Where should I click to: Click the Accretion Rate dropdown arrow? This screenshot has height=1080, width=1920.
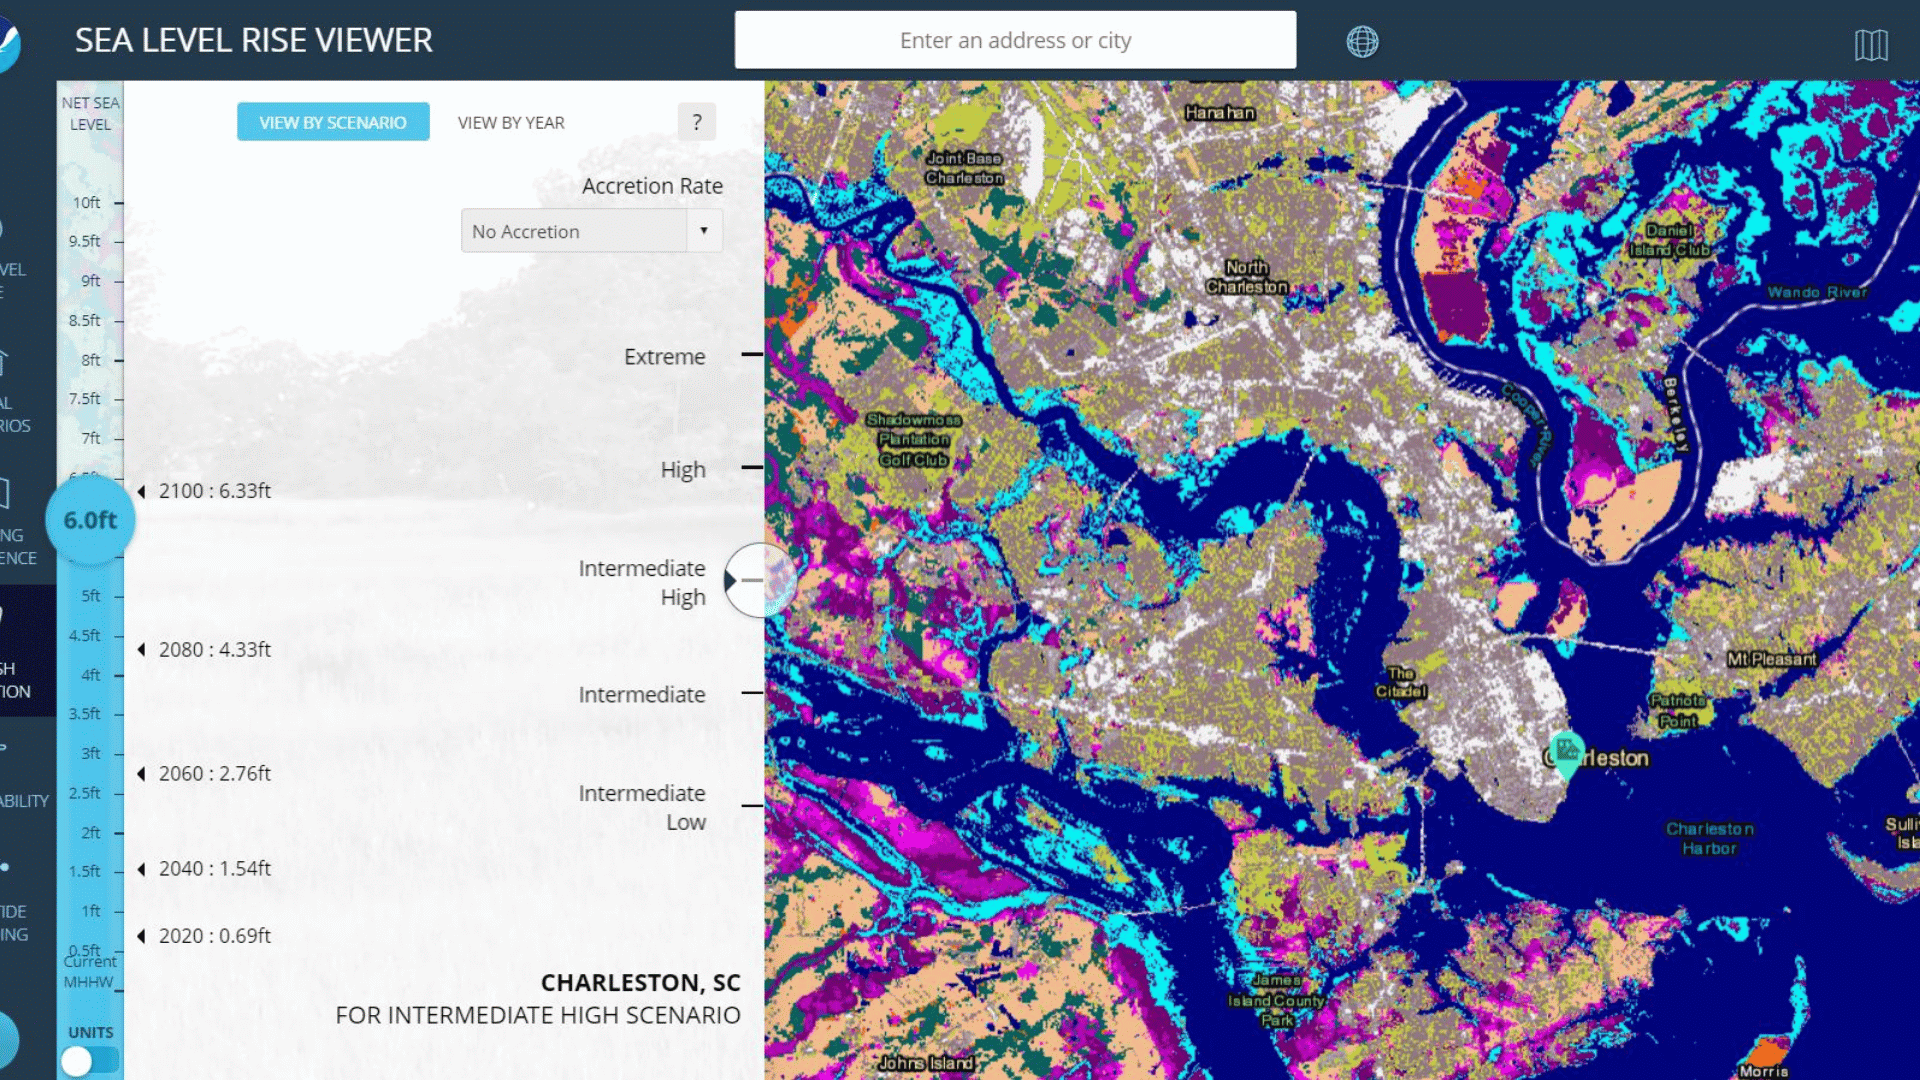pos(704,231)
